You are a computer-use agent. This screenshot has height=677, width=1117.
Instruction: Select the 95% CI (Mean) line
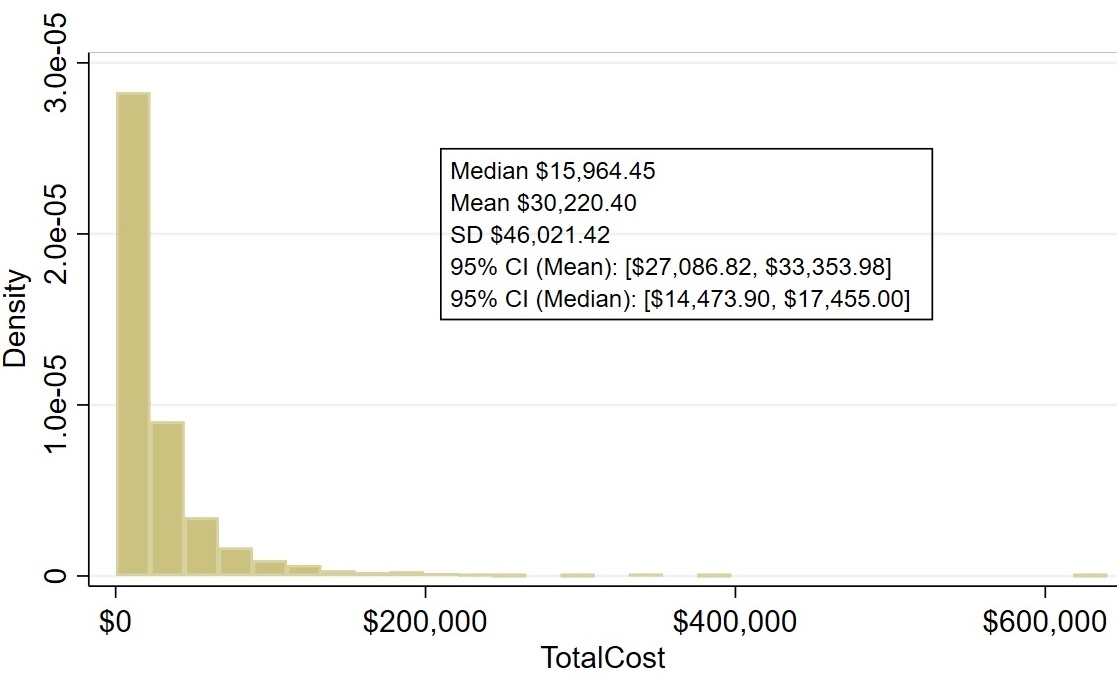point(670,267)
